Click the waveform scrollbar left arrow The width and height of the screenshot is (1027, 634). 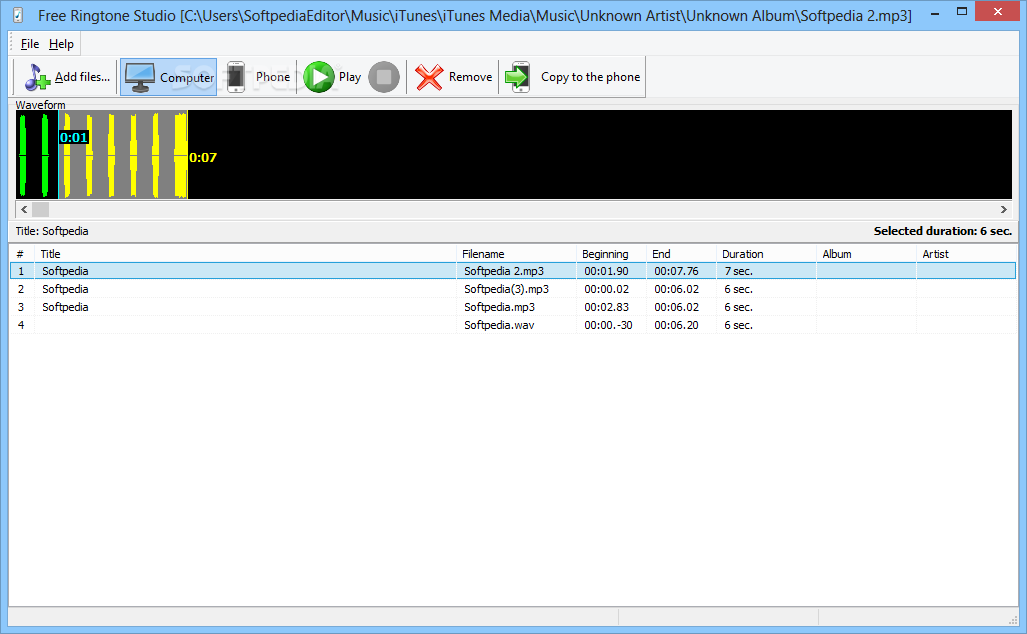click(24, 210)
